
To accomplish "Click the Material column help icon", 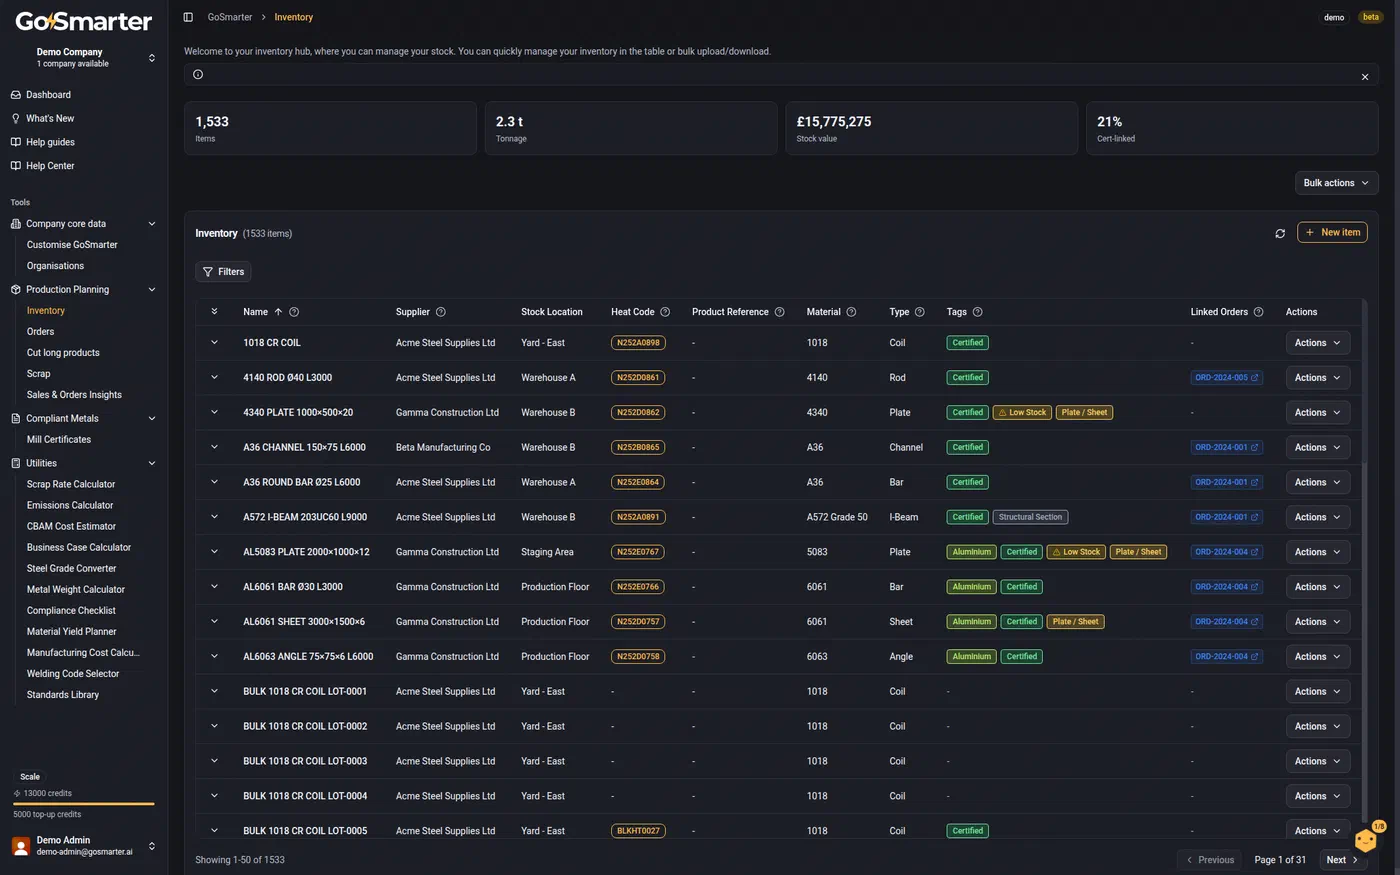I will (851, 312).
